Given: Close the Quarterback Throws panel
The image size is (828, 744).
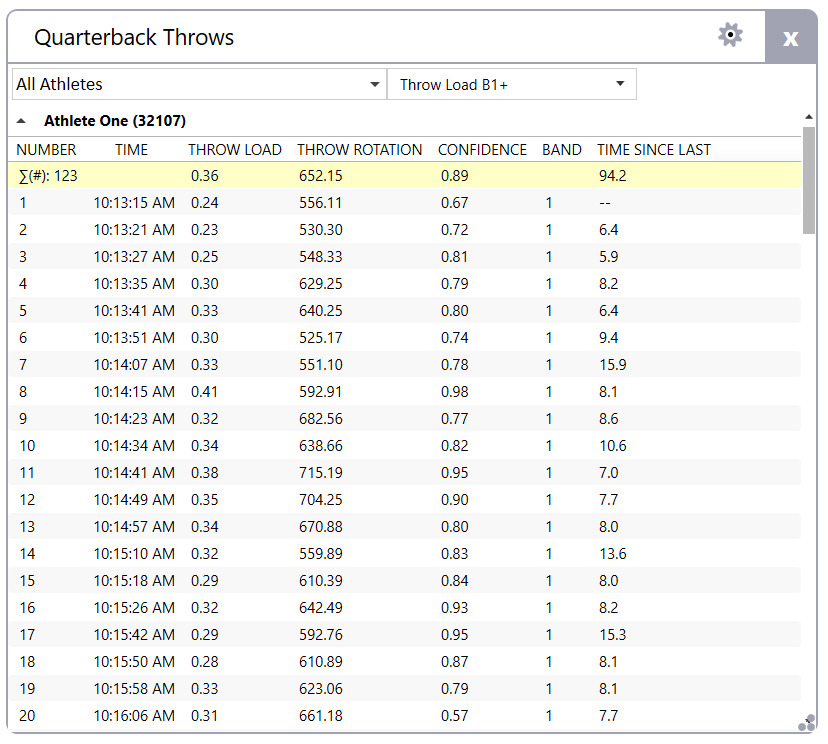Looking at the screenshot, I should 791,37.
